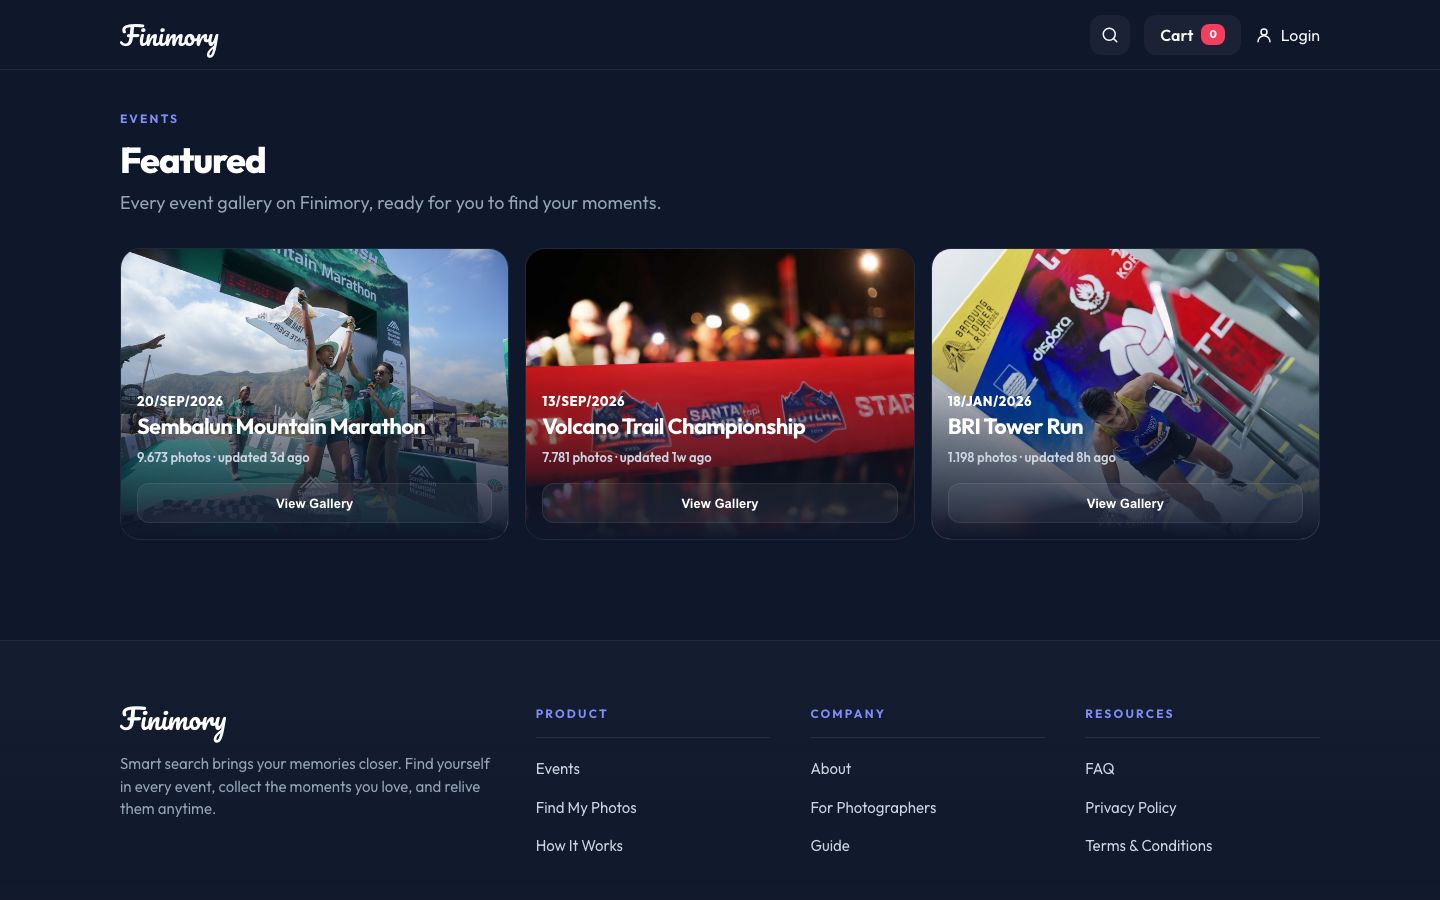The image size is (1440, 900).
Task: Open How It Works footer link
Action: (579, 846)
